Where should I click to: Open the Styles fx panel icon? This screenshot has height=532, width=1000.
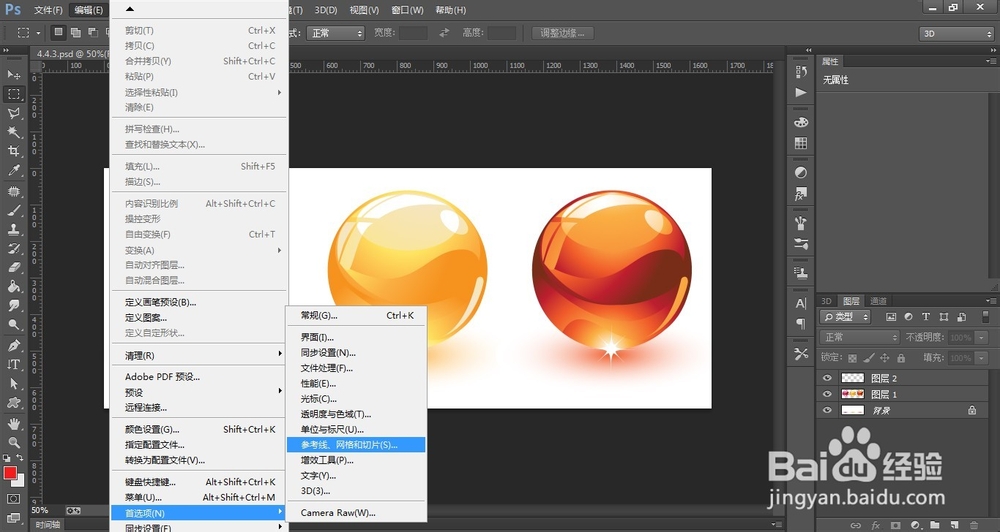click(801, 193)
